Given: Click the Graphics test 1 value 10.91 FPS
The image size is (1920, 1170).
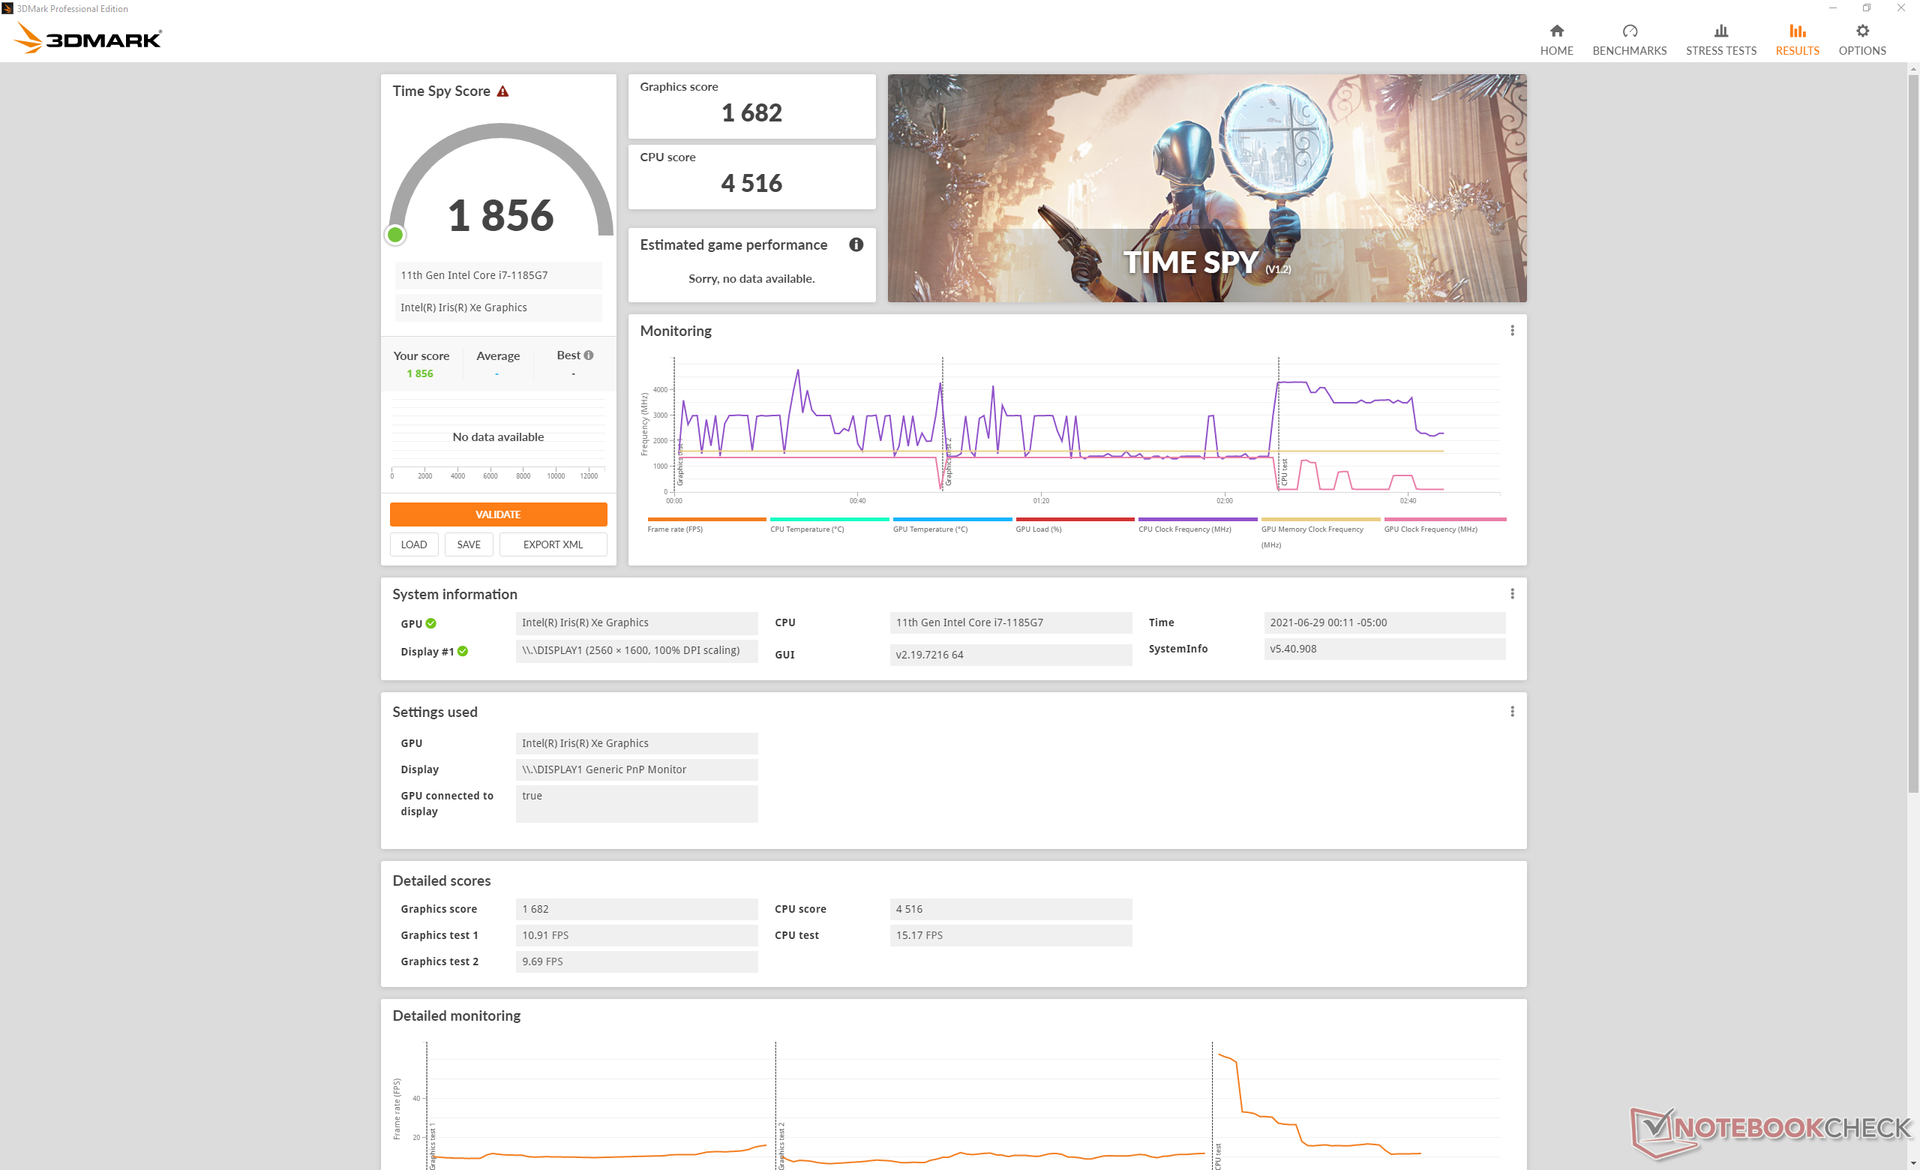Looking at the screenshot, I should [637, 936].
